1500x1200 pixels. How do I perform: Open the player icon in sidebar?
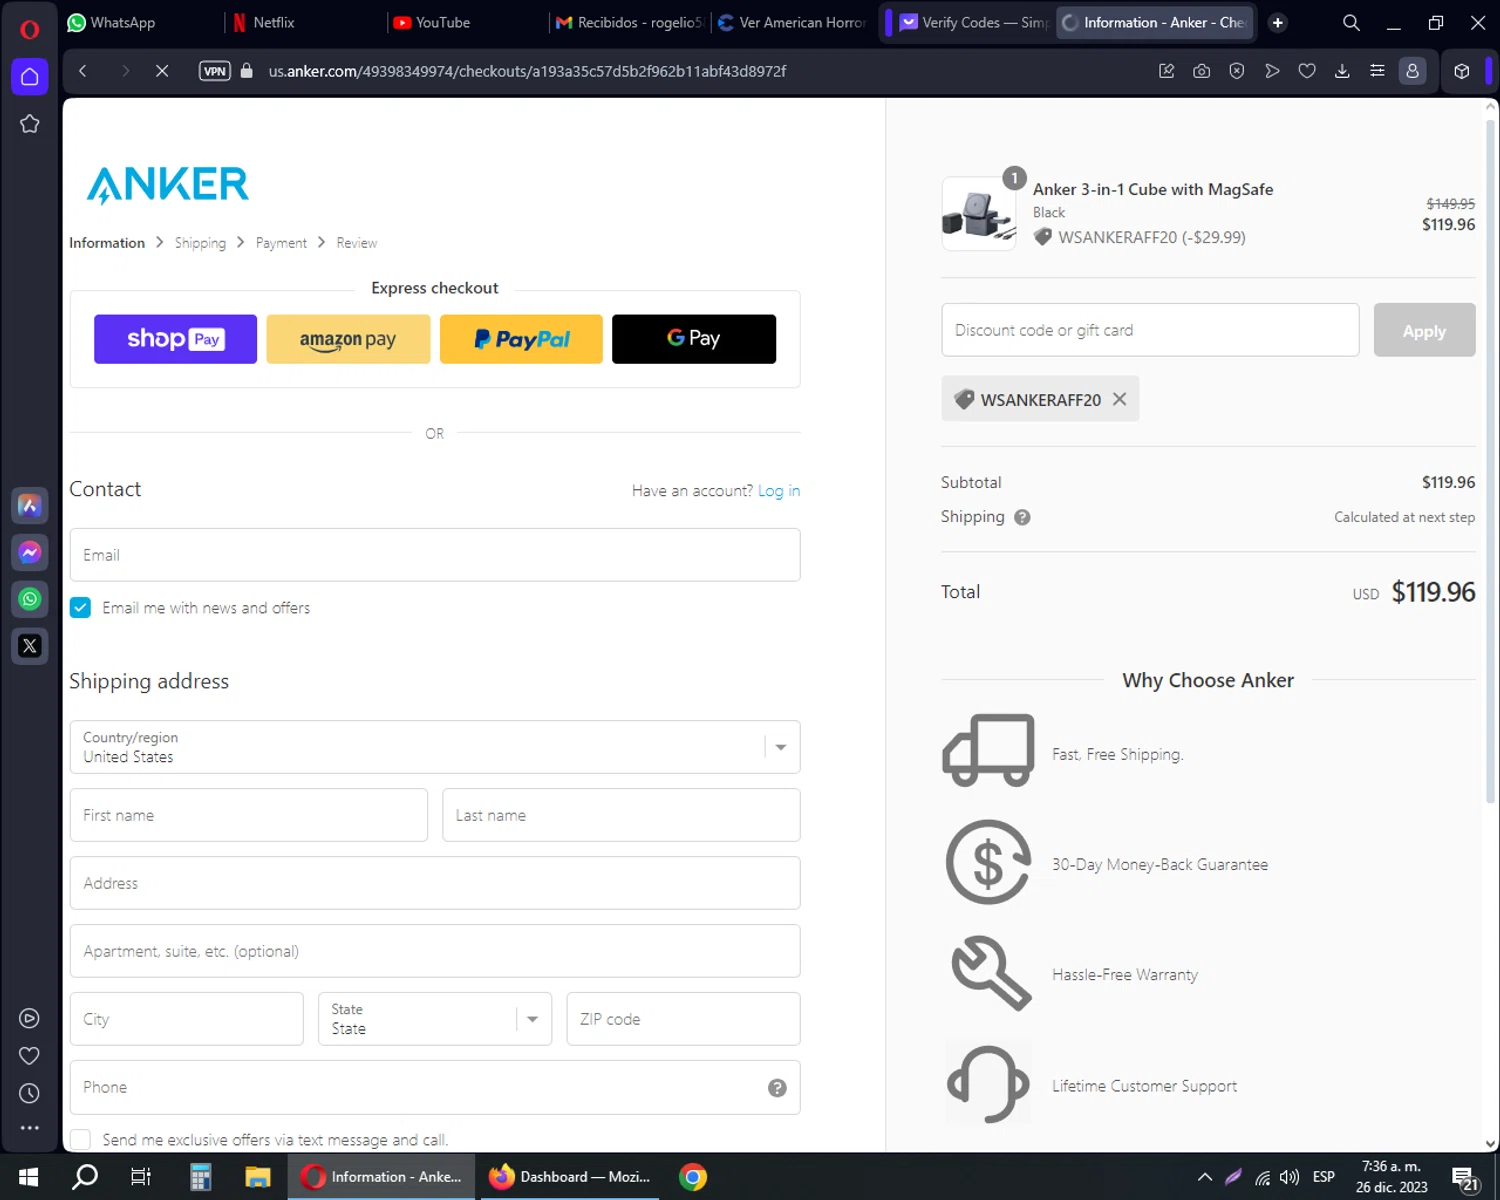29,1018
